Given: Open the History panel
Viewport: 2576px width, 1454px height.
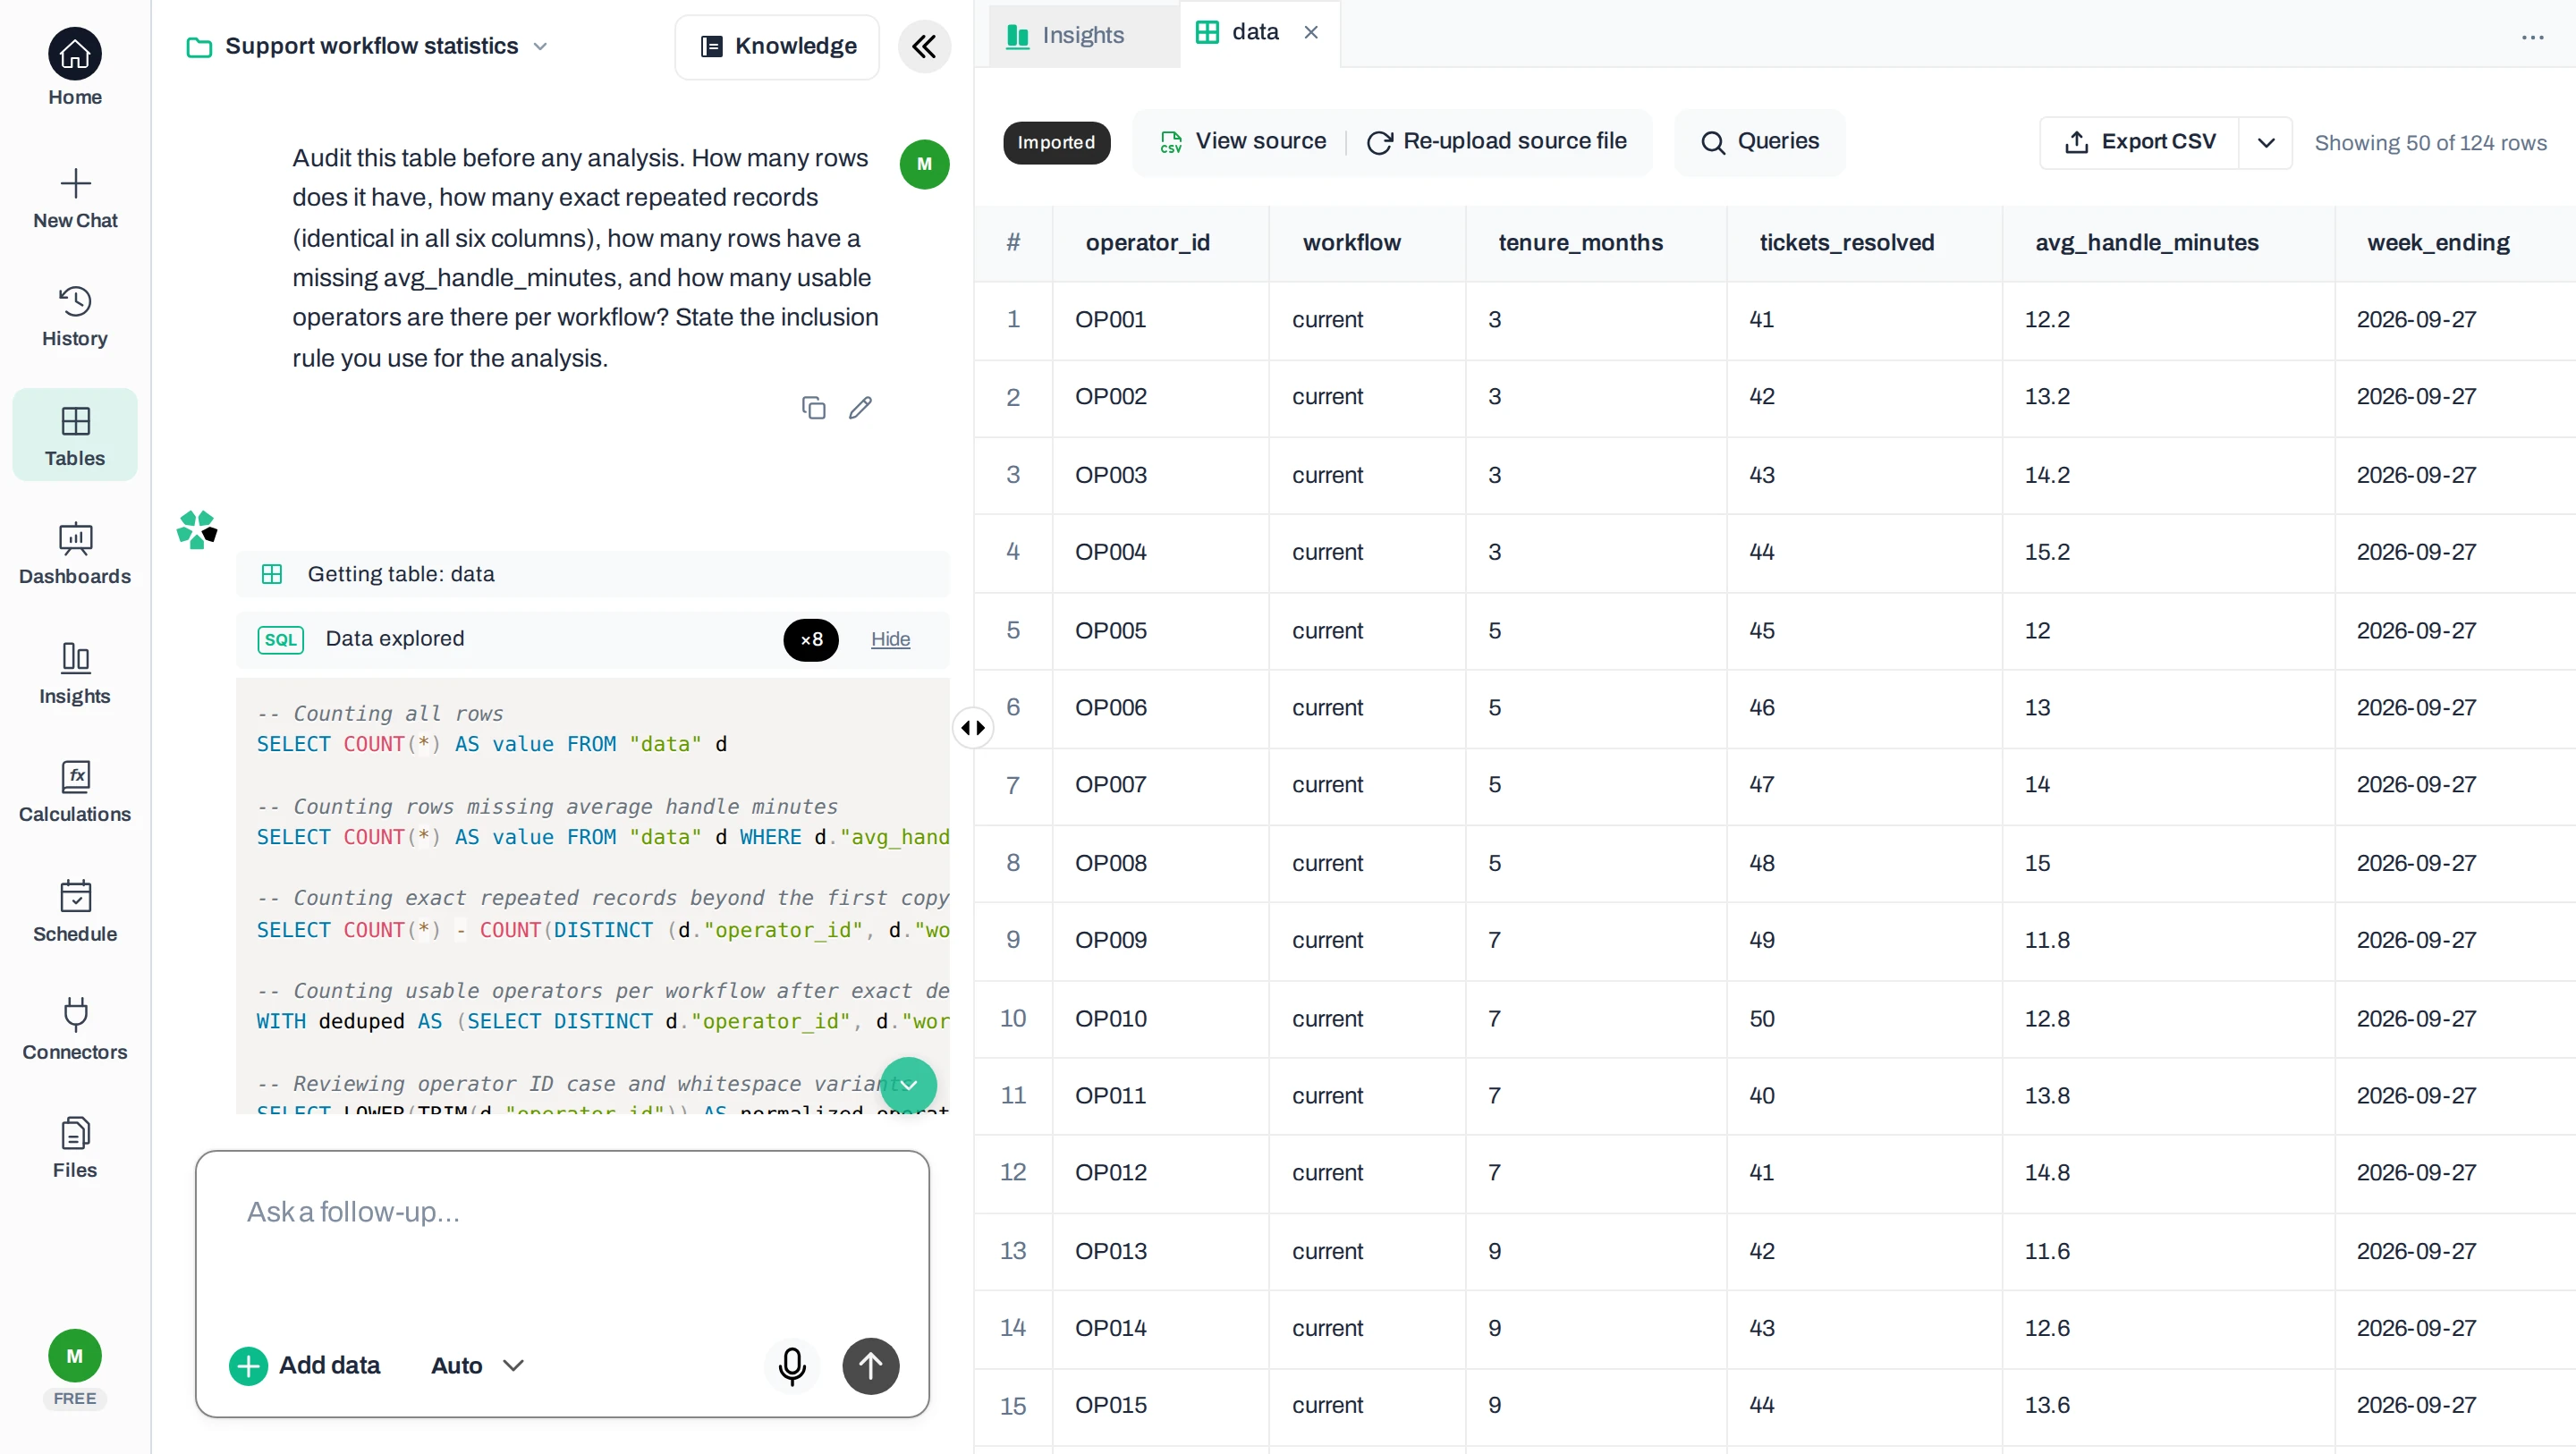Looking at the screenshot, I should coord(75,317).
